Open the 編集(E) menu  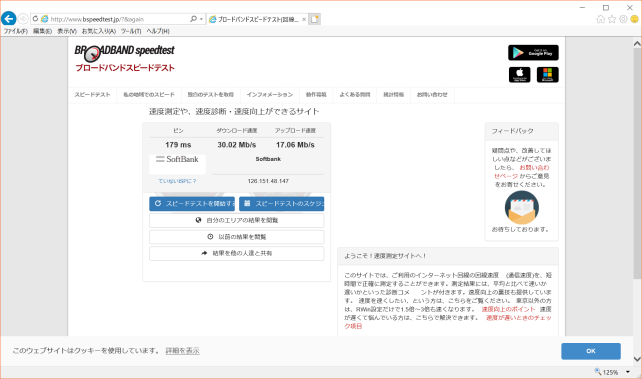[42, 31]
